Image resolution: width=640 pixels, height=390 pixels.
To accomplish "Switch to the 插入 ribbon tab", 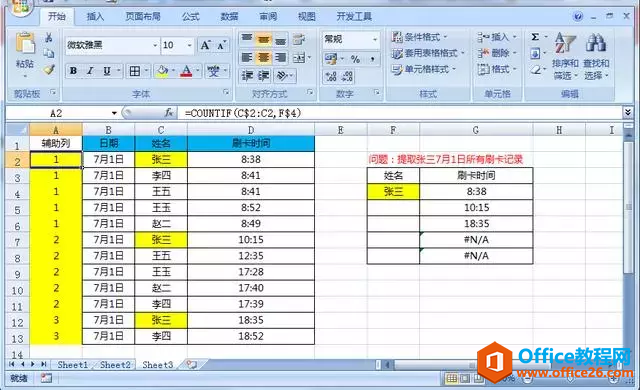I will (x=96, y=17).
